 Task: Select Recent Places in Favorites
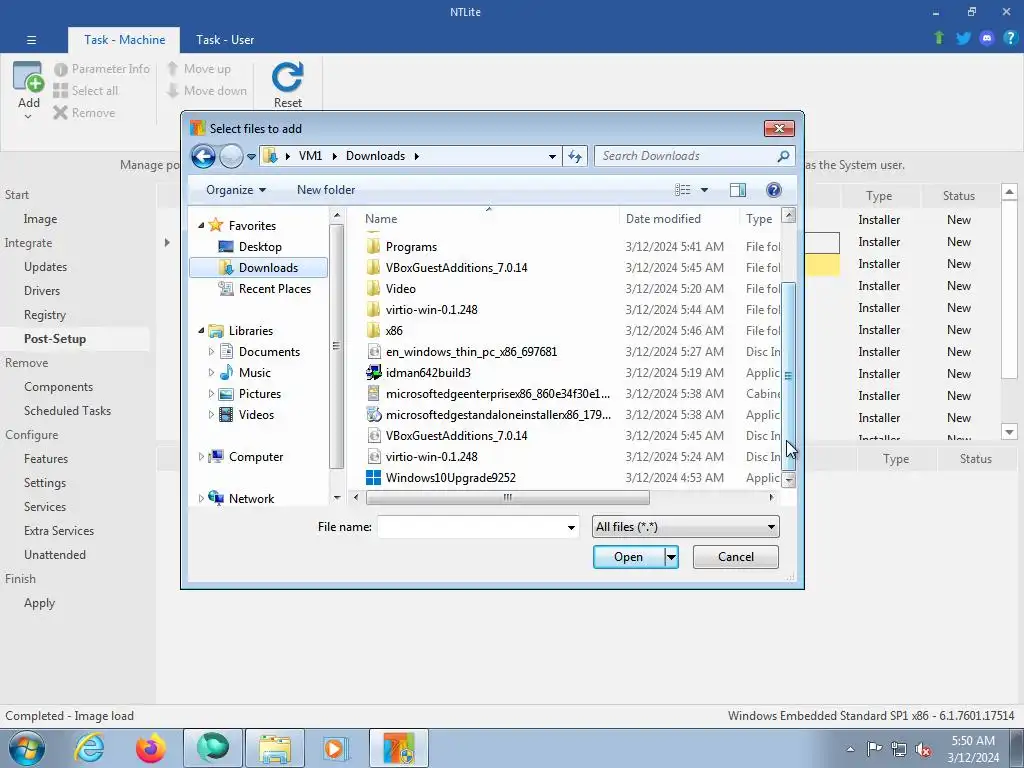click(274, 289)
